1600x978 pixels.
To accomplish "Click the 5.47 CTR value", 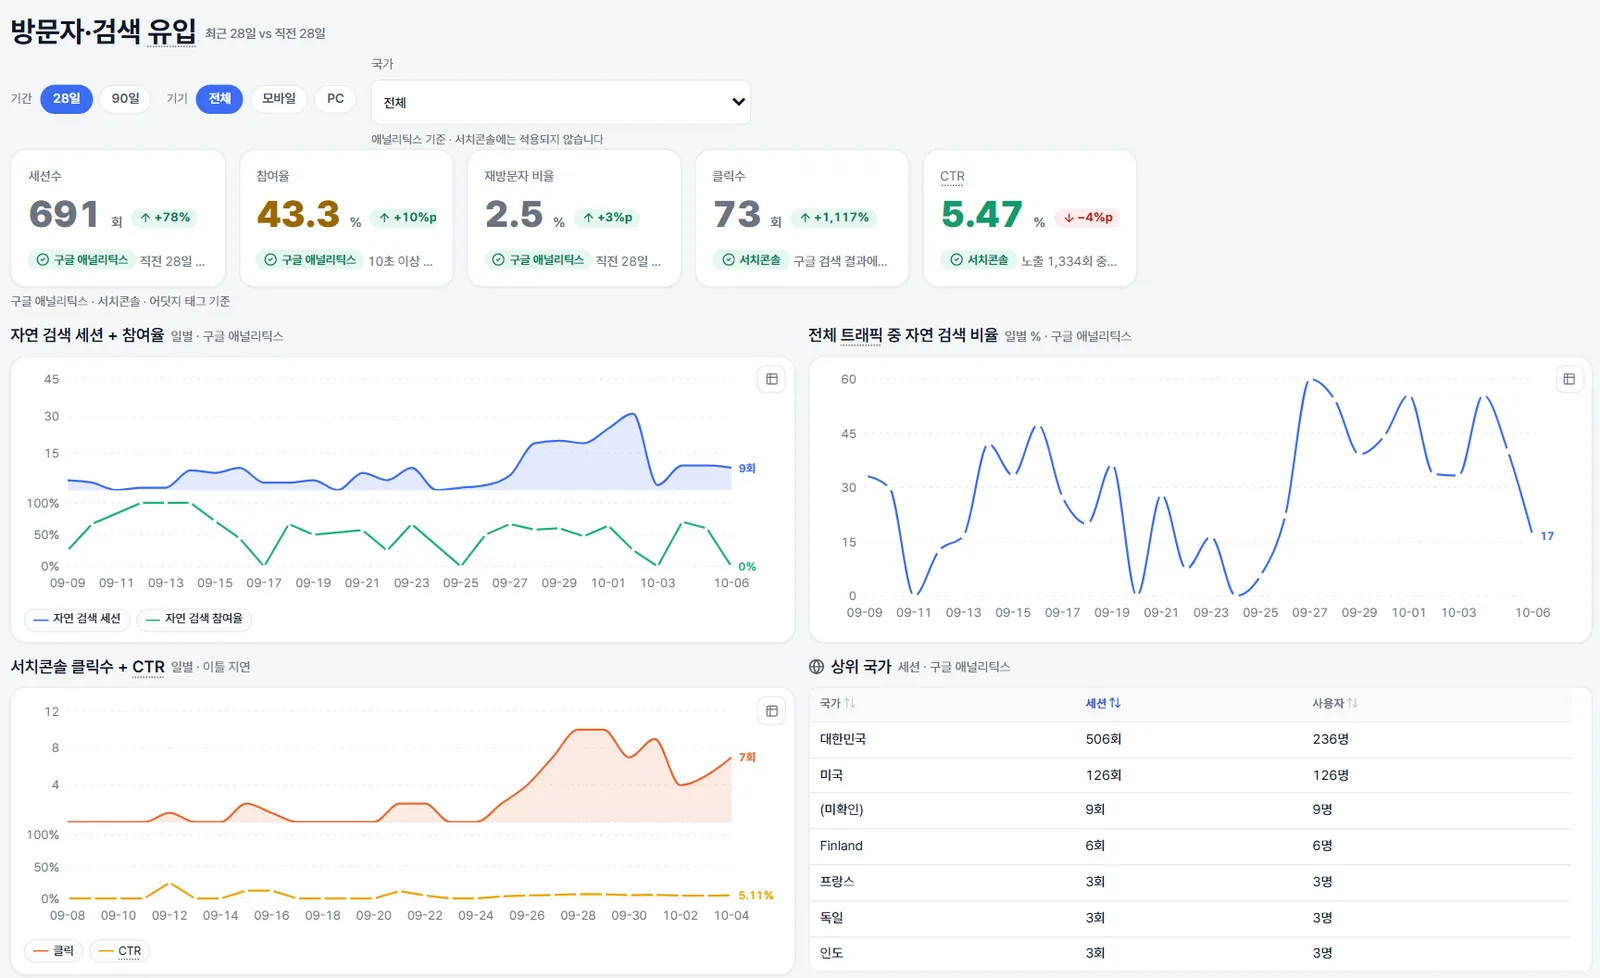I will point(981,214).
